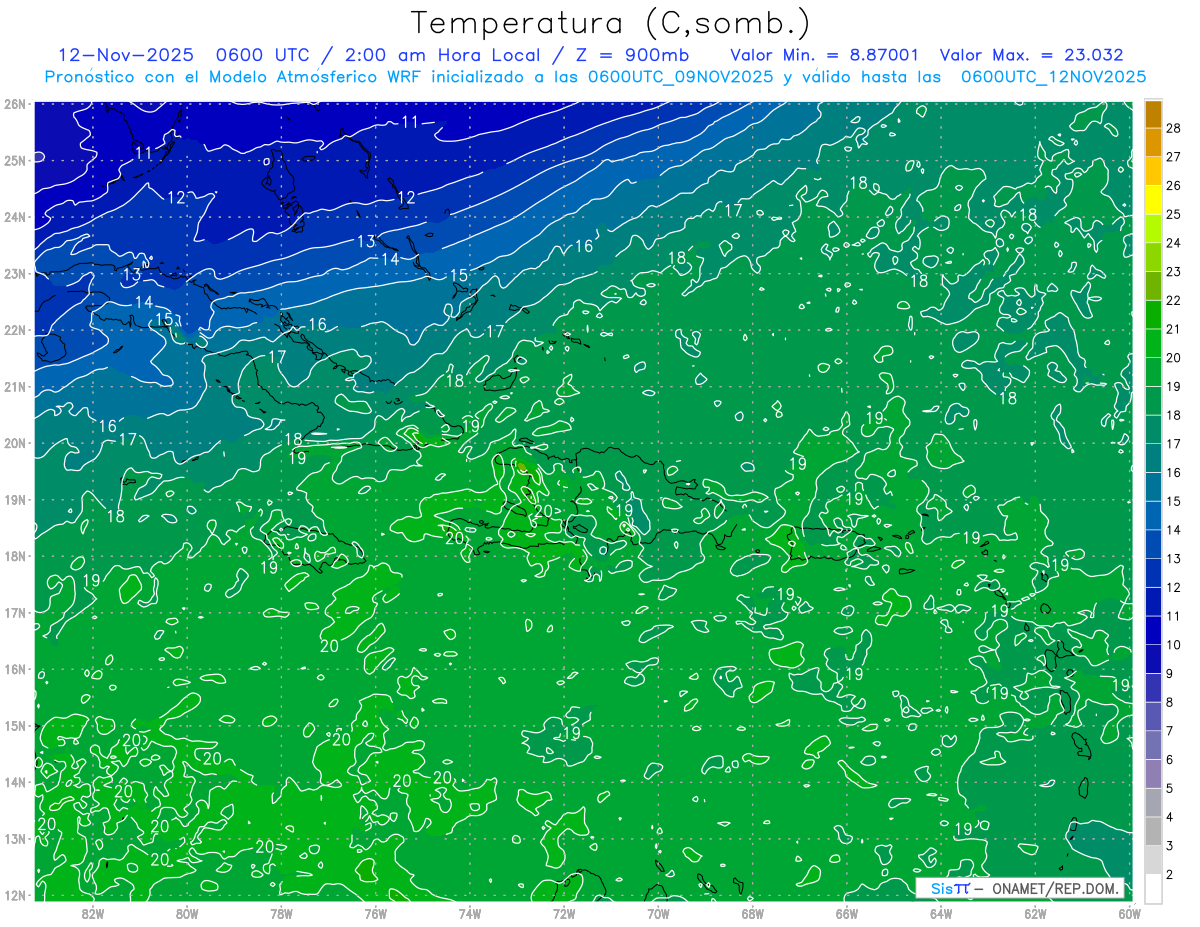Click longitude axis label "70W"

point(658,913)
